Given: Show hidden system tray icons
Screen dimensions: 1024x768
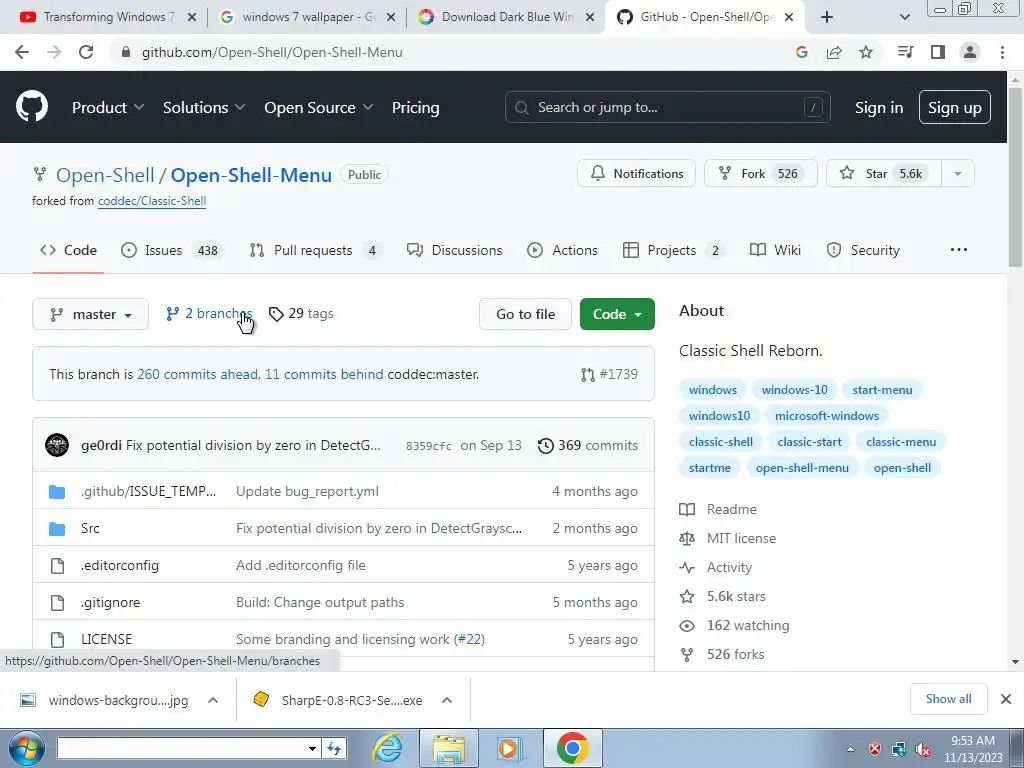Looking at the screenshot, I should pos(850,749).
